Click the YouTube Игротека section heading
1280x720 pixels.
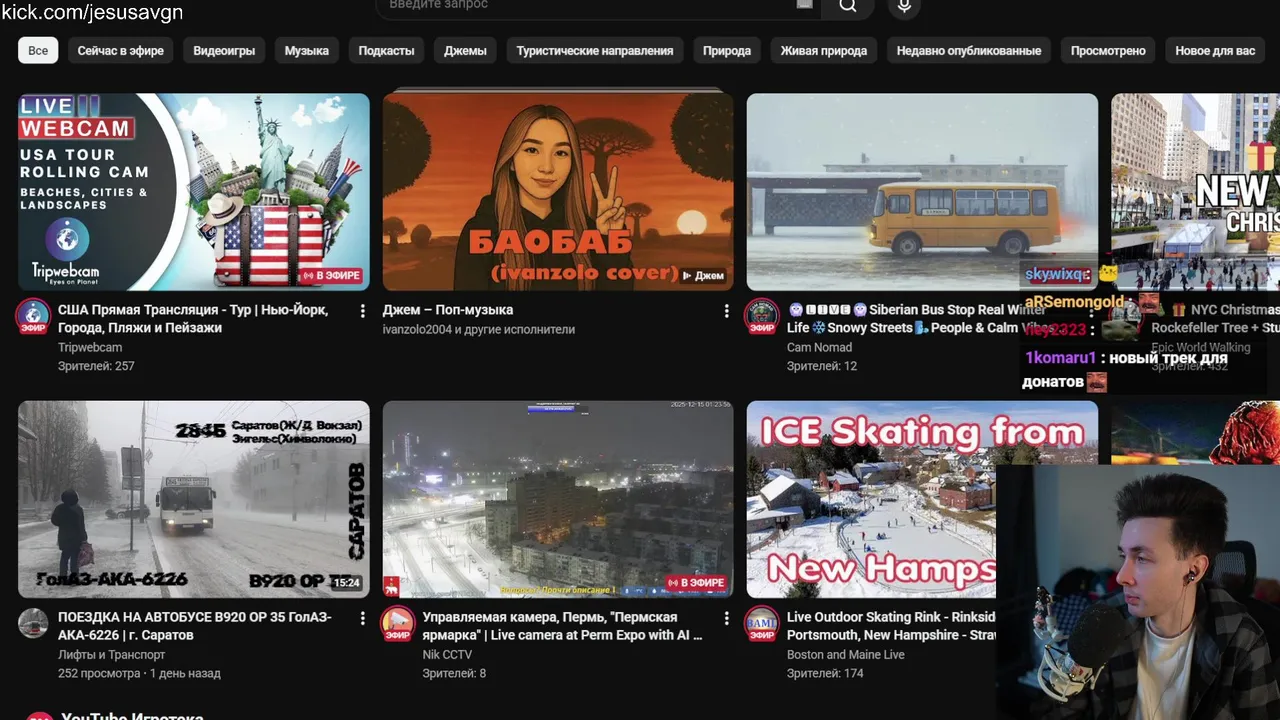(x=132, y=716)
